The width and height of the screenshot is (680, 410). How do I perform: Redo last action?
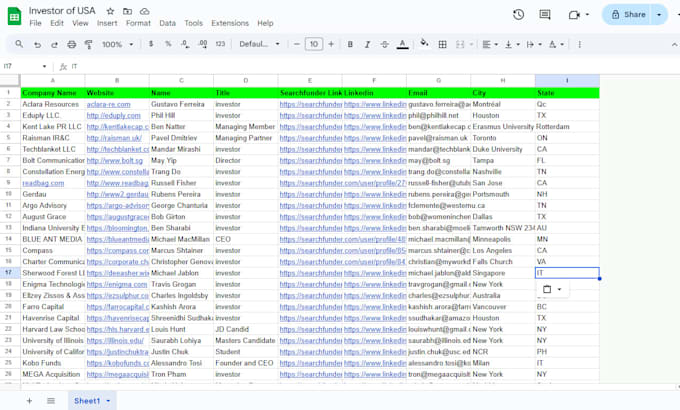(x=54, y=44)
